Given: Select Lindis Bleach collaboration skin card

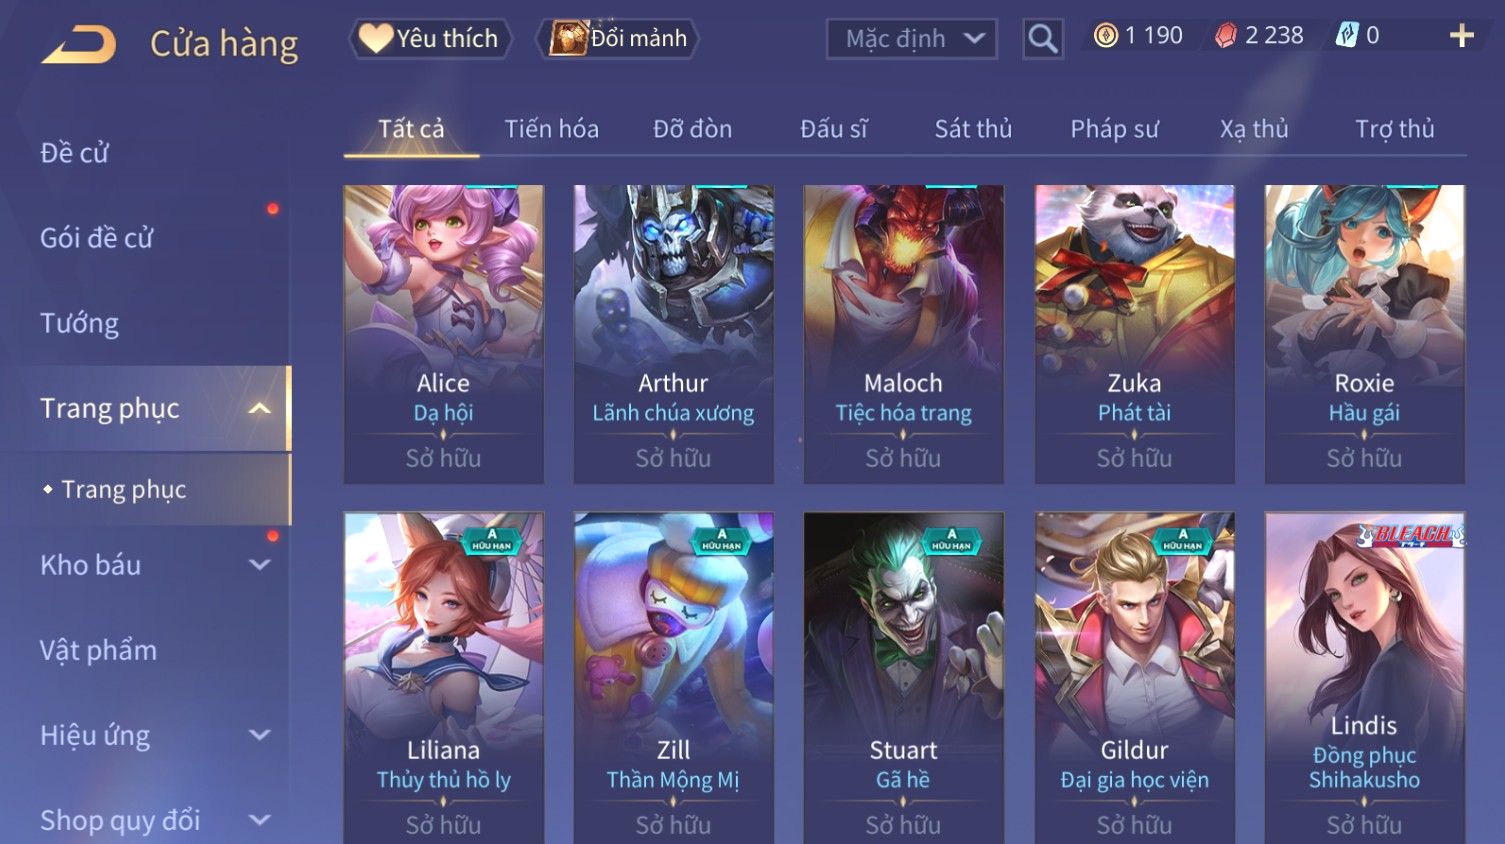Looking at the screenshot, I should tap(1364, 678).
